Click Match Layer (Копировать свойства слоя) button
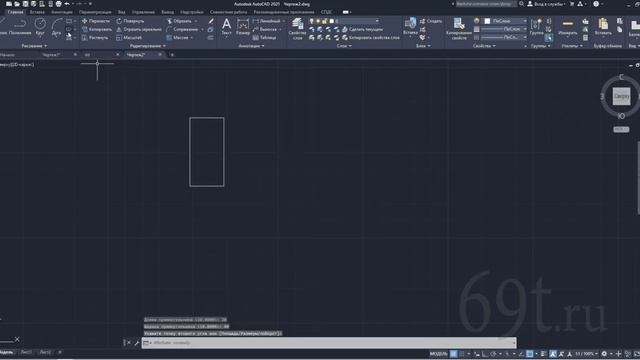640x360 pixels. (371, 38)
